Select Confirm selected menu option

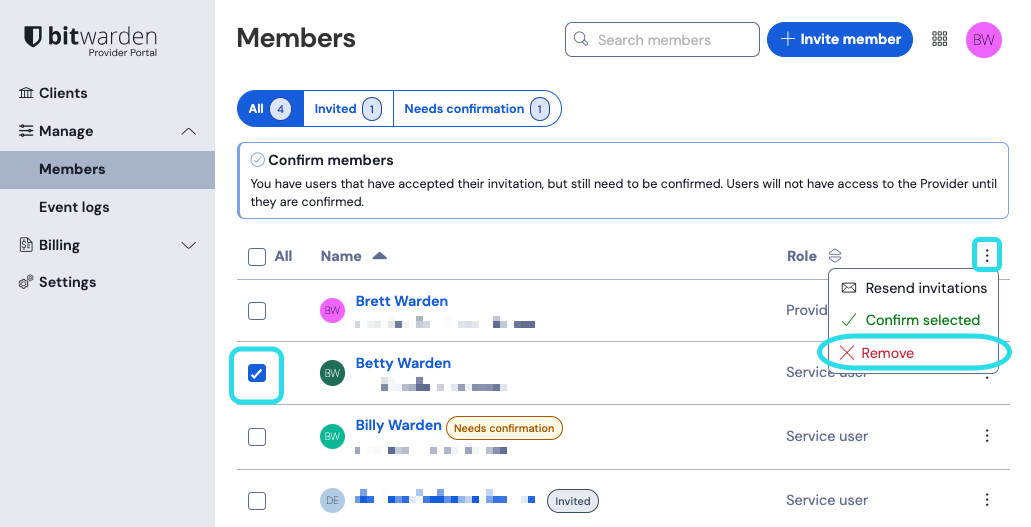click(922, 320)
